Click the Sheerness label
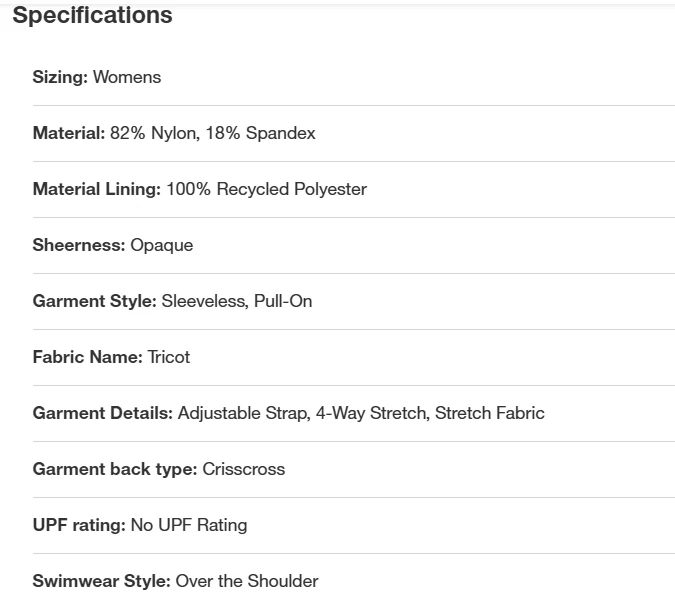 (x=79, y=245)
